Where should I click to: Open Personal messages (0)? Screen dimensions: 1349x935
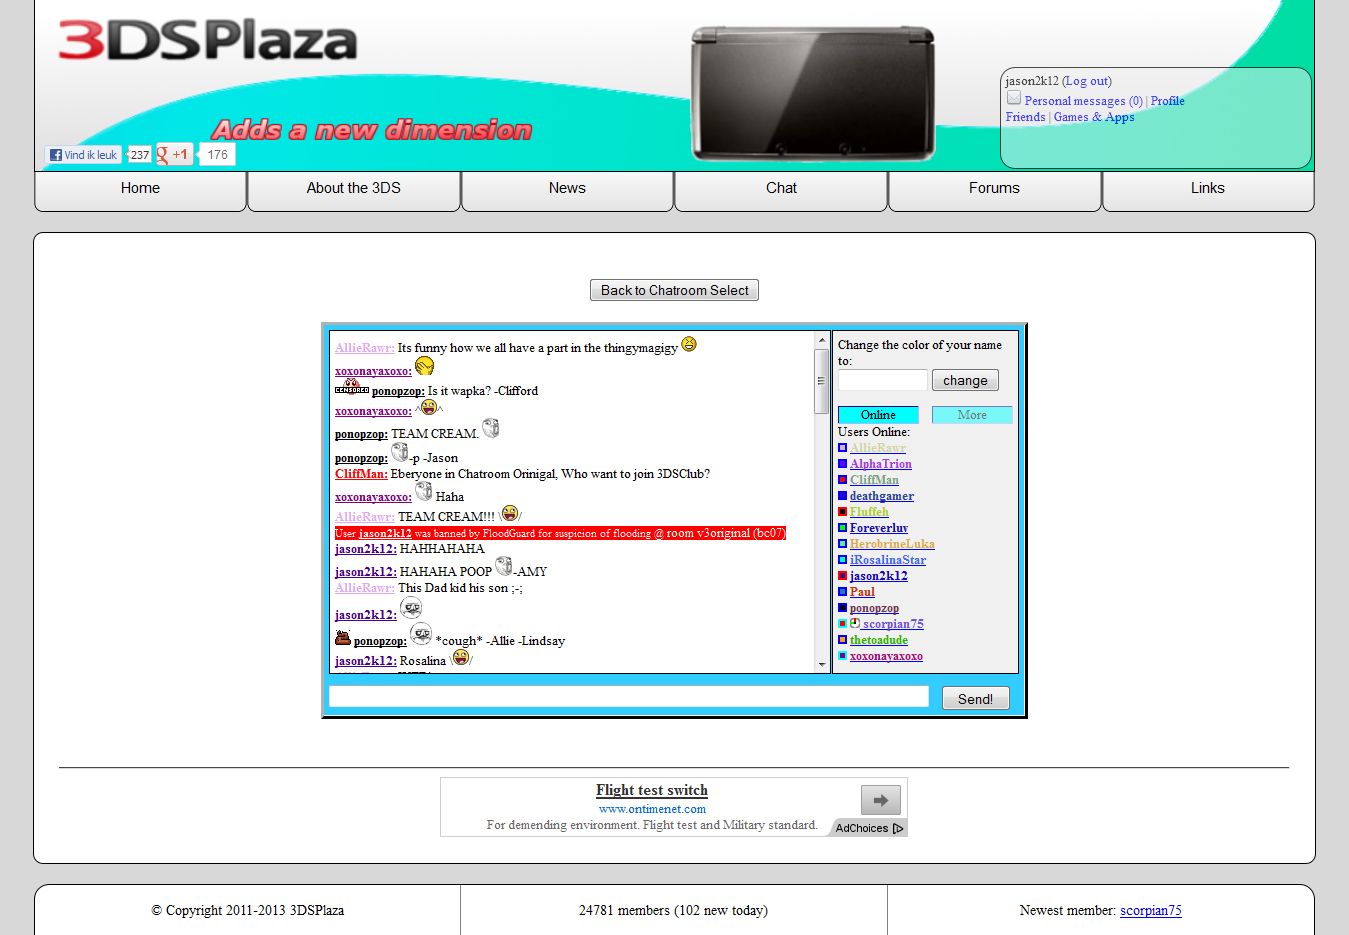click(1084, 101)
